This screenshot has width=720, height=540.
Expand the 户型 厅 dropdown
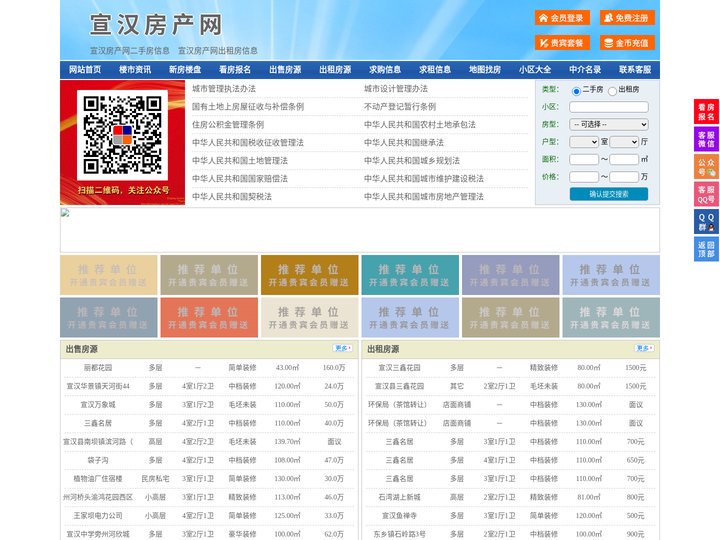(x=624, y=142)
